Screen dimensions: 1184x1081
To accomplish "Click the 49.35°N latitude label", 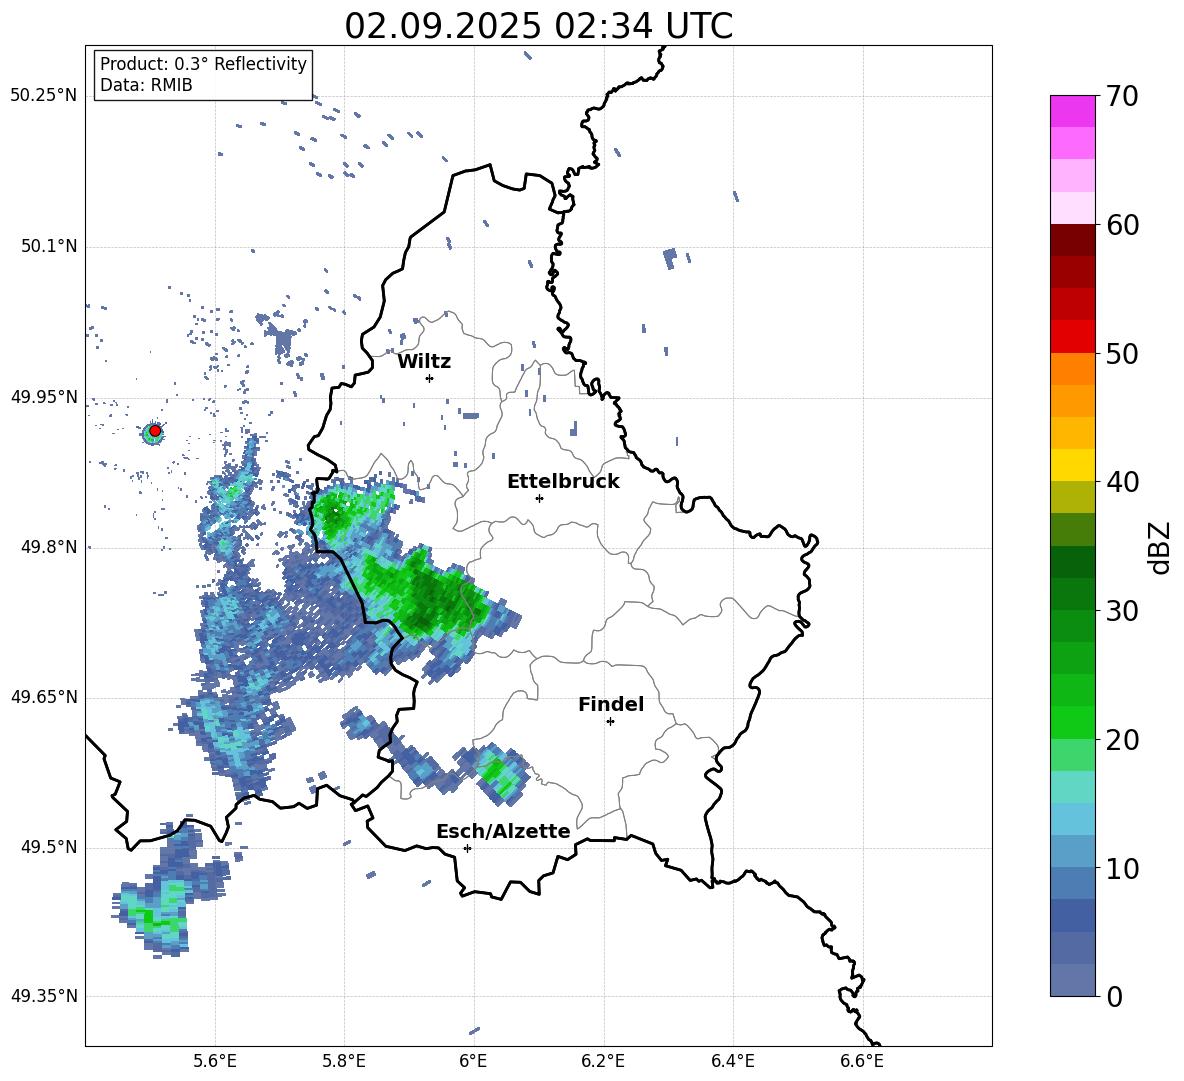I will pyautogui.click(x=44, y=996).
